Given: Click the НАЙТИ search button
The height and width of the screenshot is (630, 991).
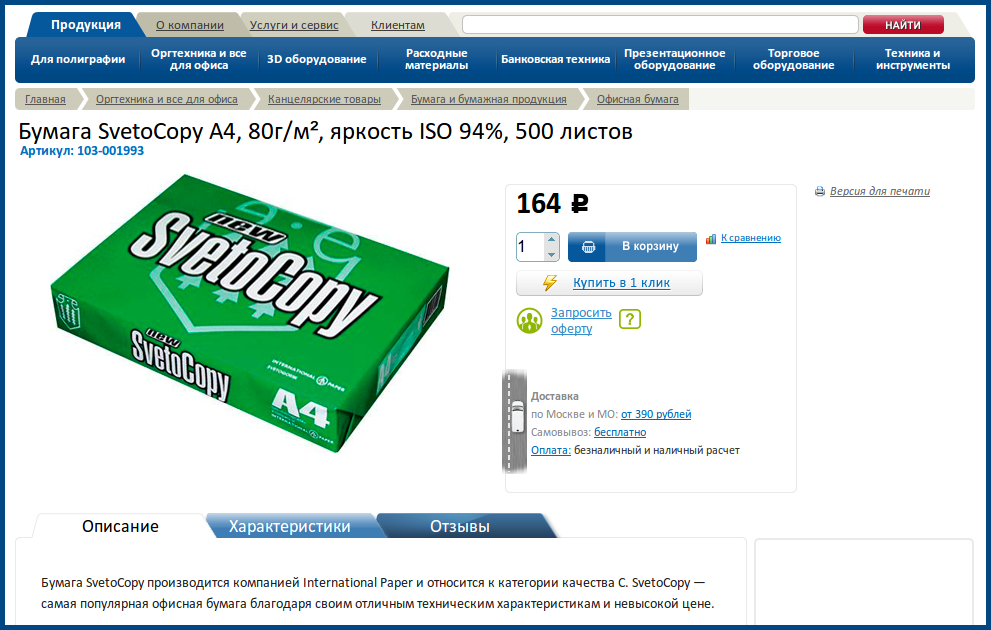Looking at the screenshot, I should (x=903, y=25).
